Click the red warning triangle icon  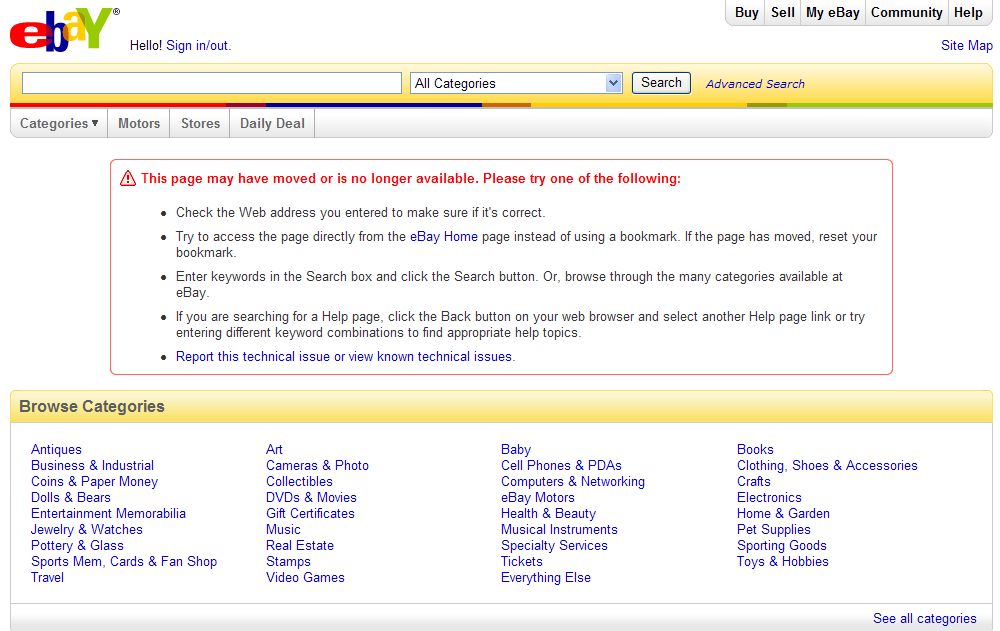128,179
